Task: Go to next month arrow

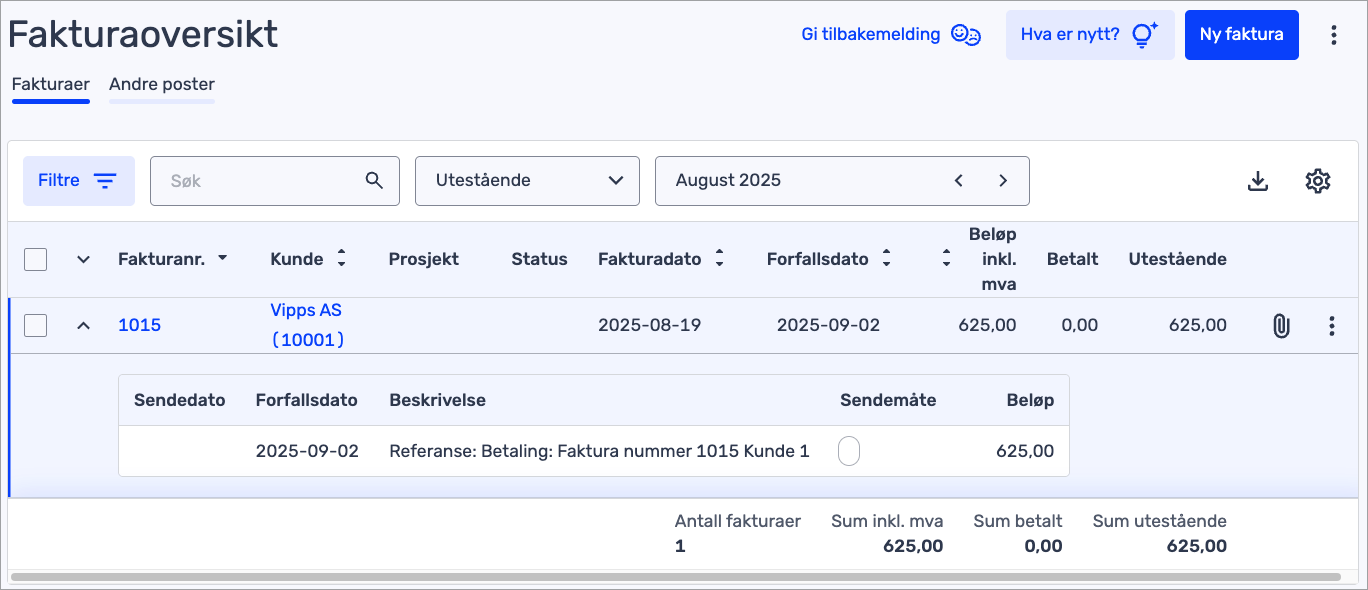Action: [x=1003, y=181]
